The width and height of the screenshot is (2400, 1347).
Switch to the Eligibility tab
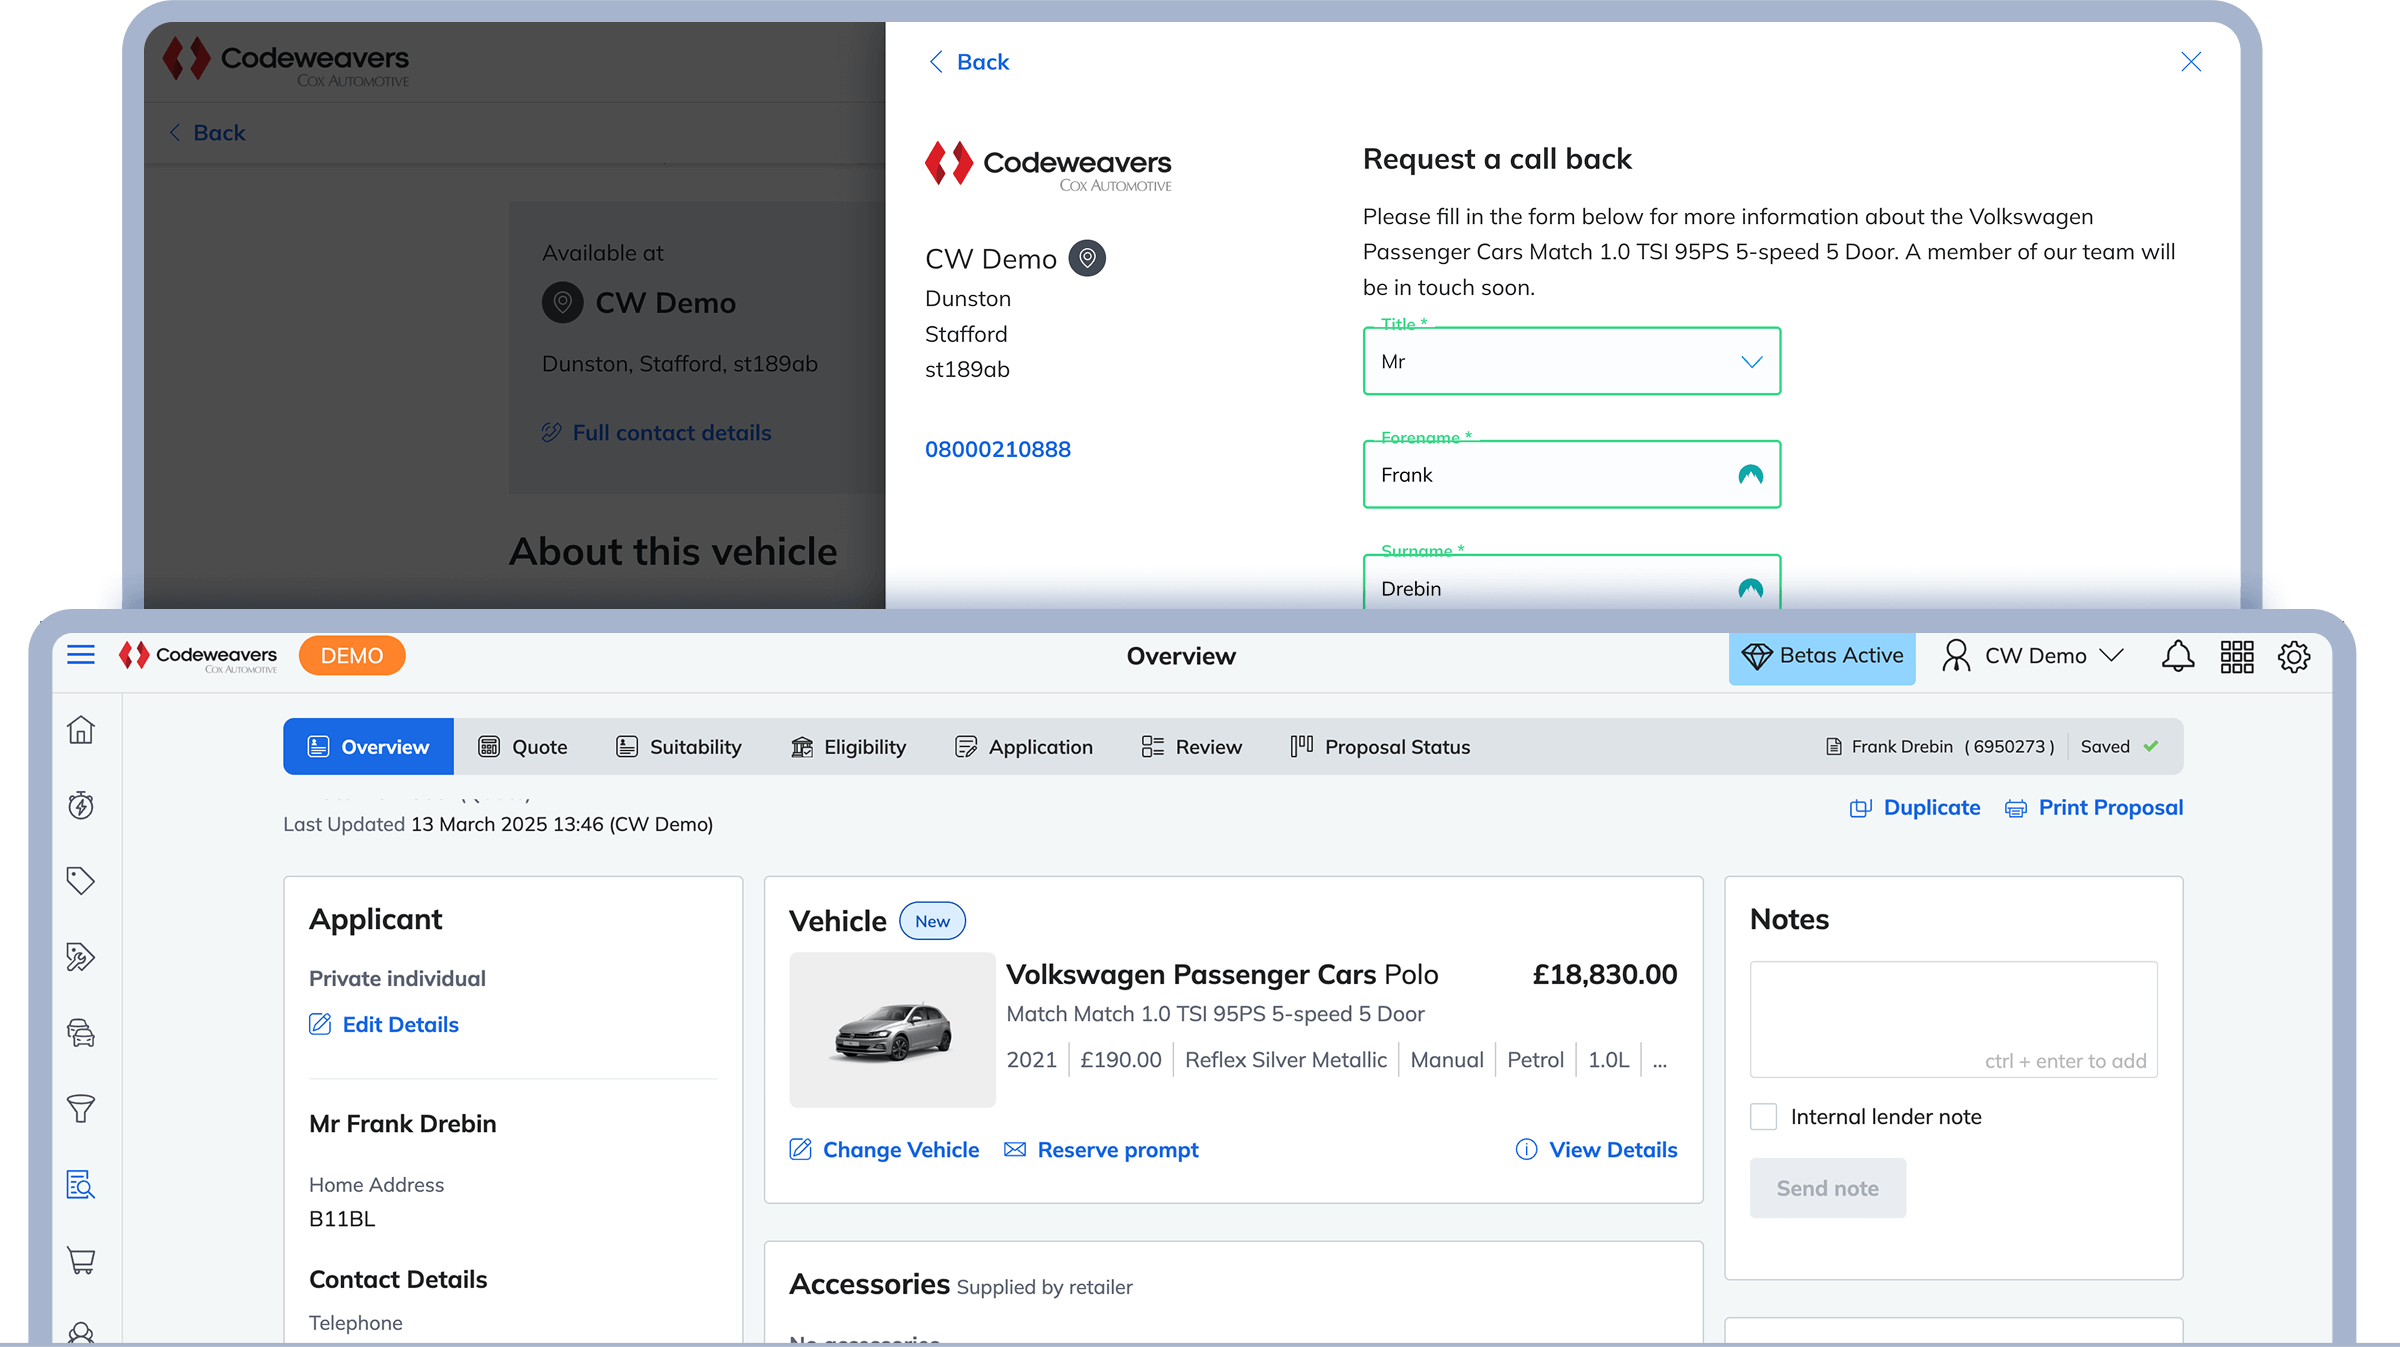tap(848, 746)
